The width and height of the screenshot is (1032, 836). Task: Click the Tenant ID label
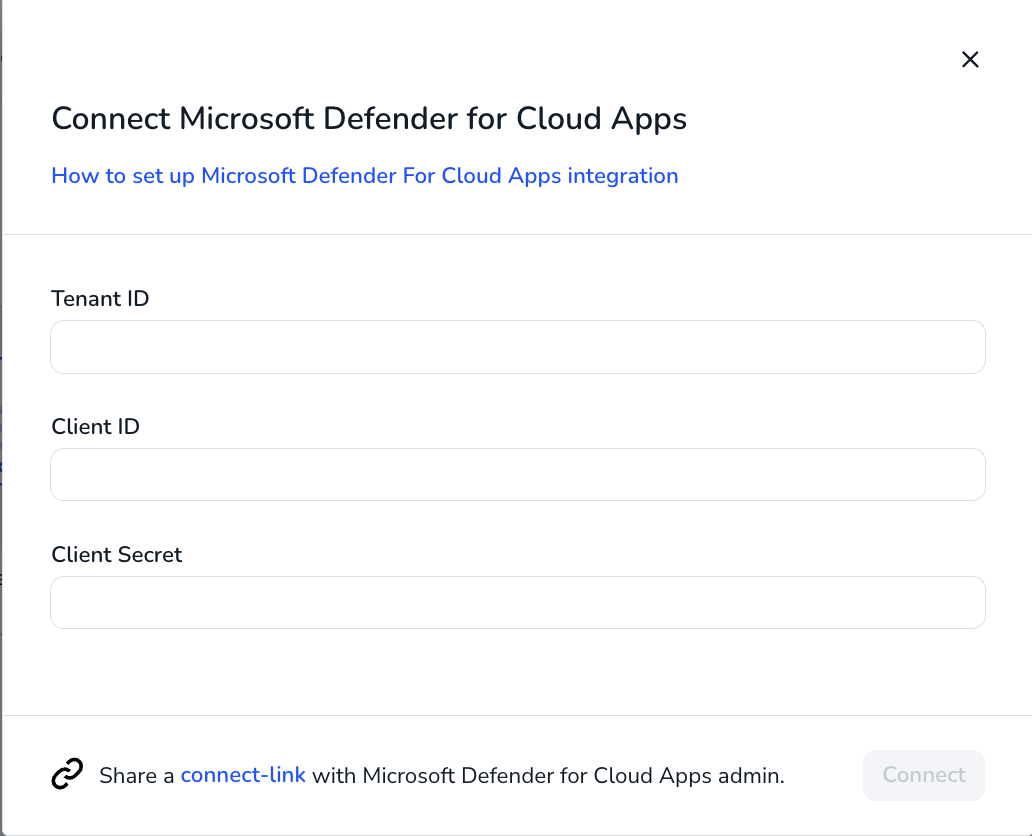pyautogui.click(x=100, y=299)
